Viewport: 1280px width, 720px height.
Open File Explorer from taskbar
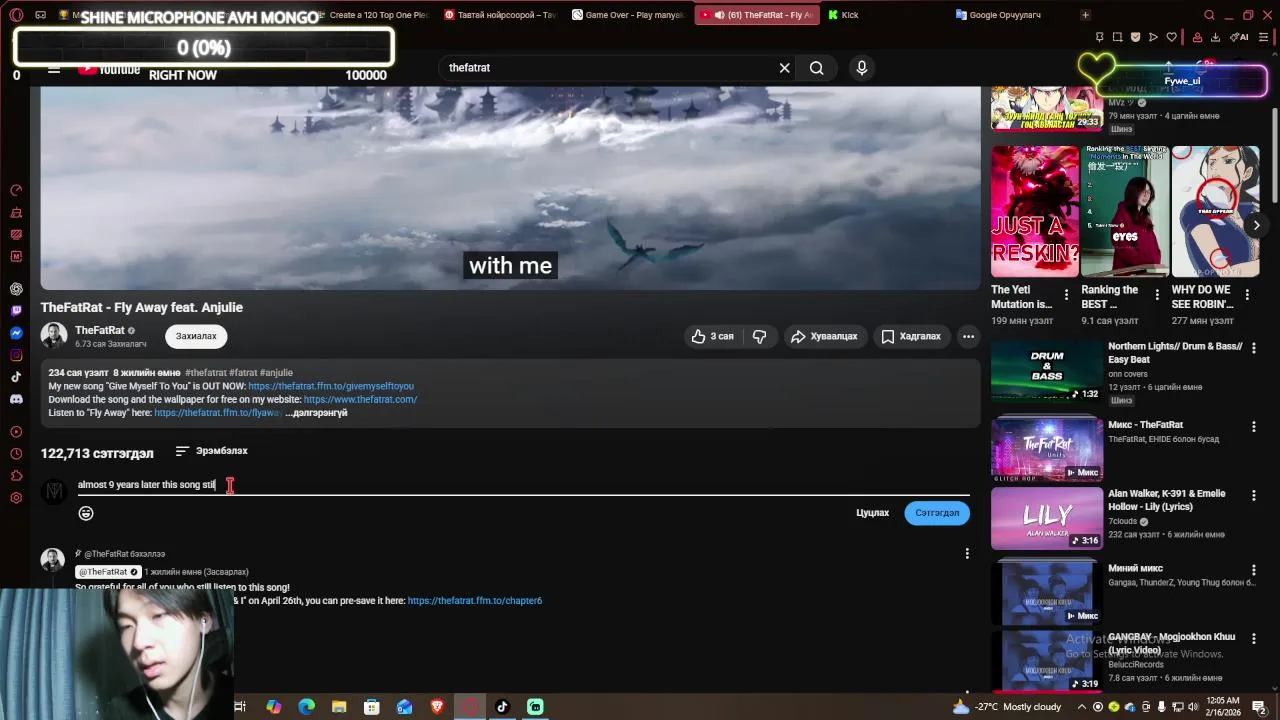pos(339,707)
